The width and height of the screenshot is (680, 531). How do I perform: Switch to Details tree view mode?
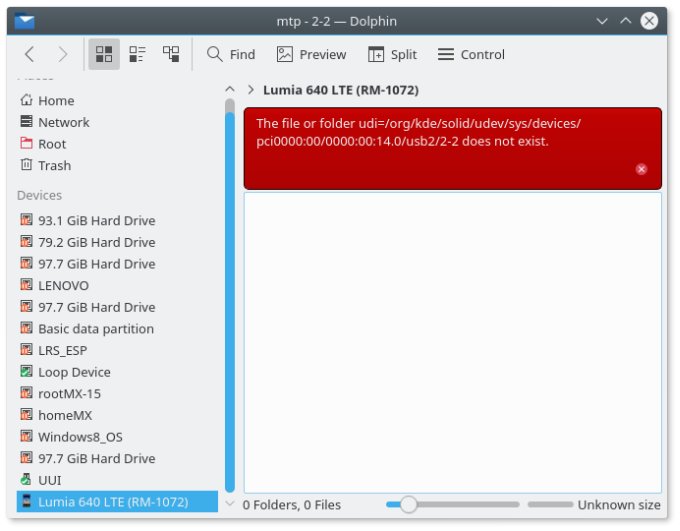pyautogui.click(x=171, y=54)
